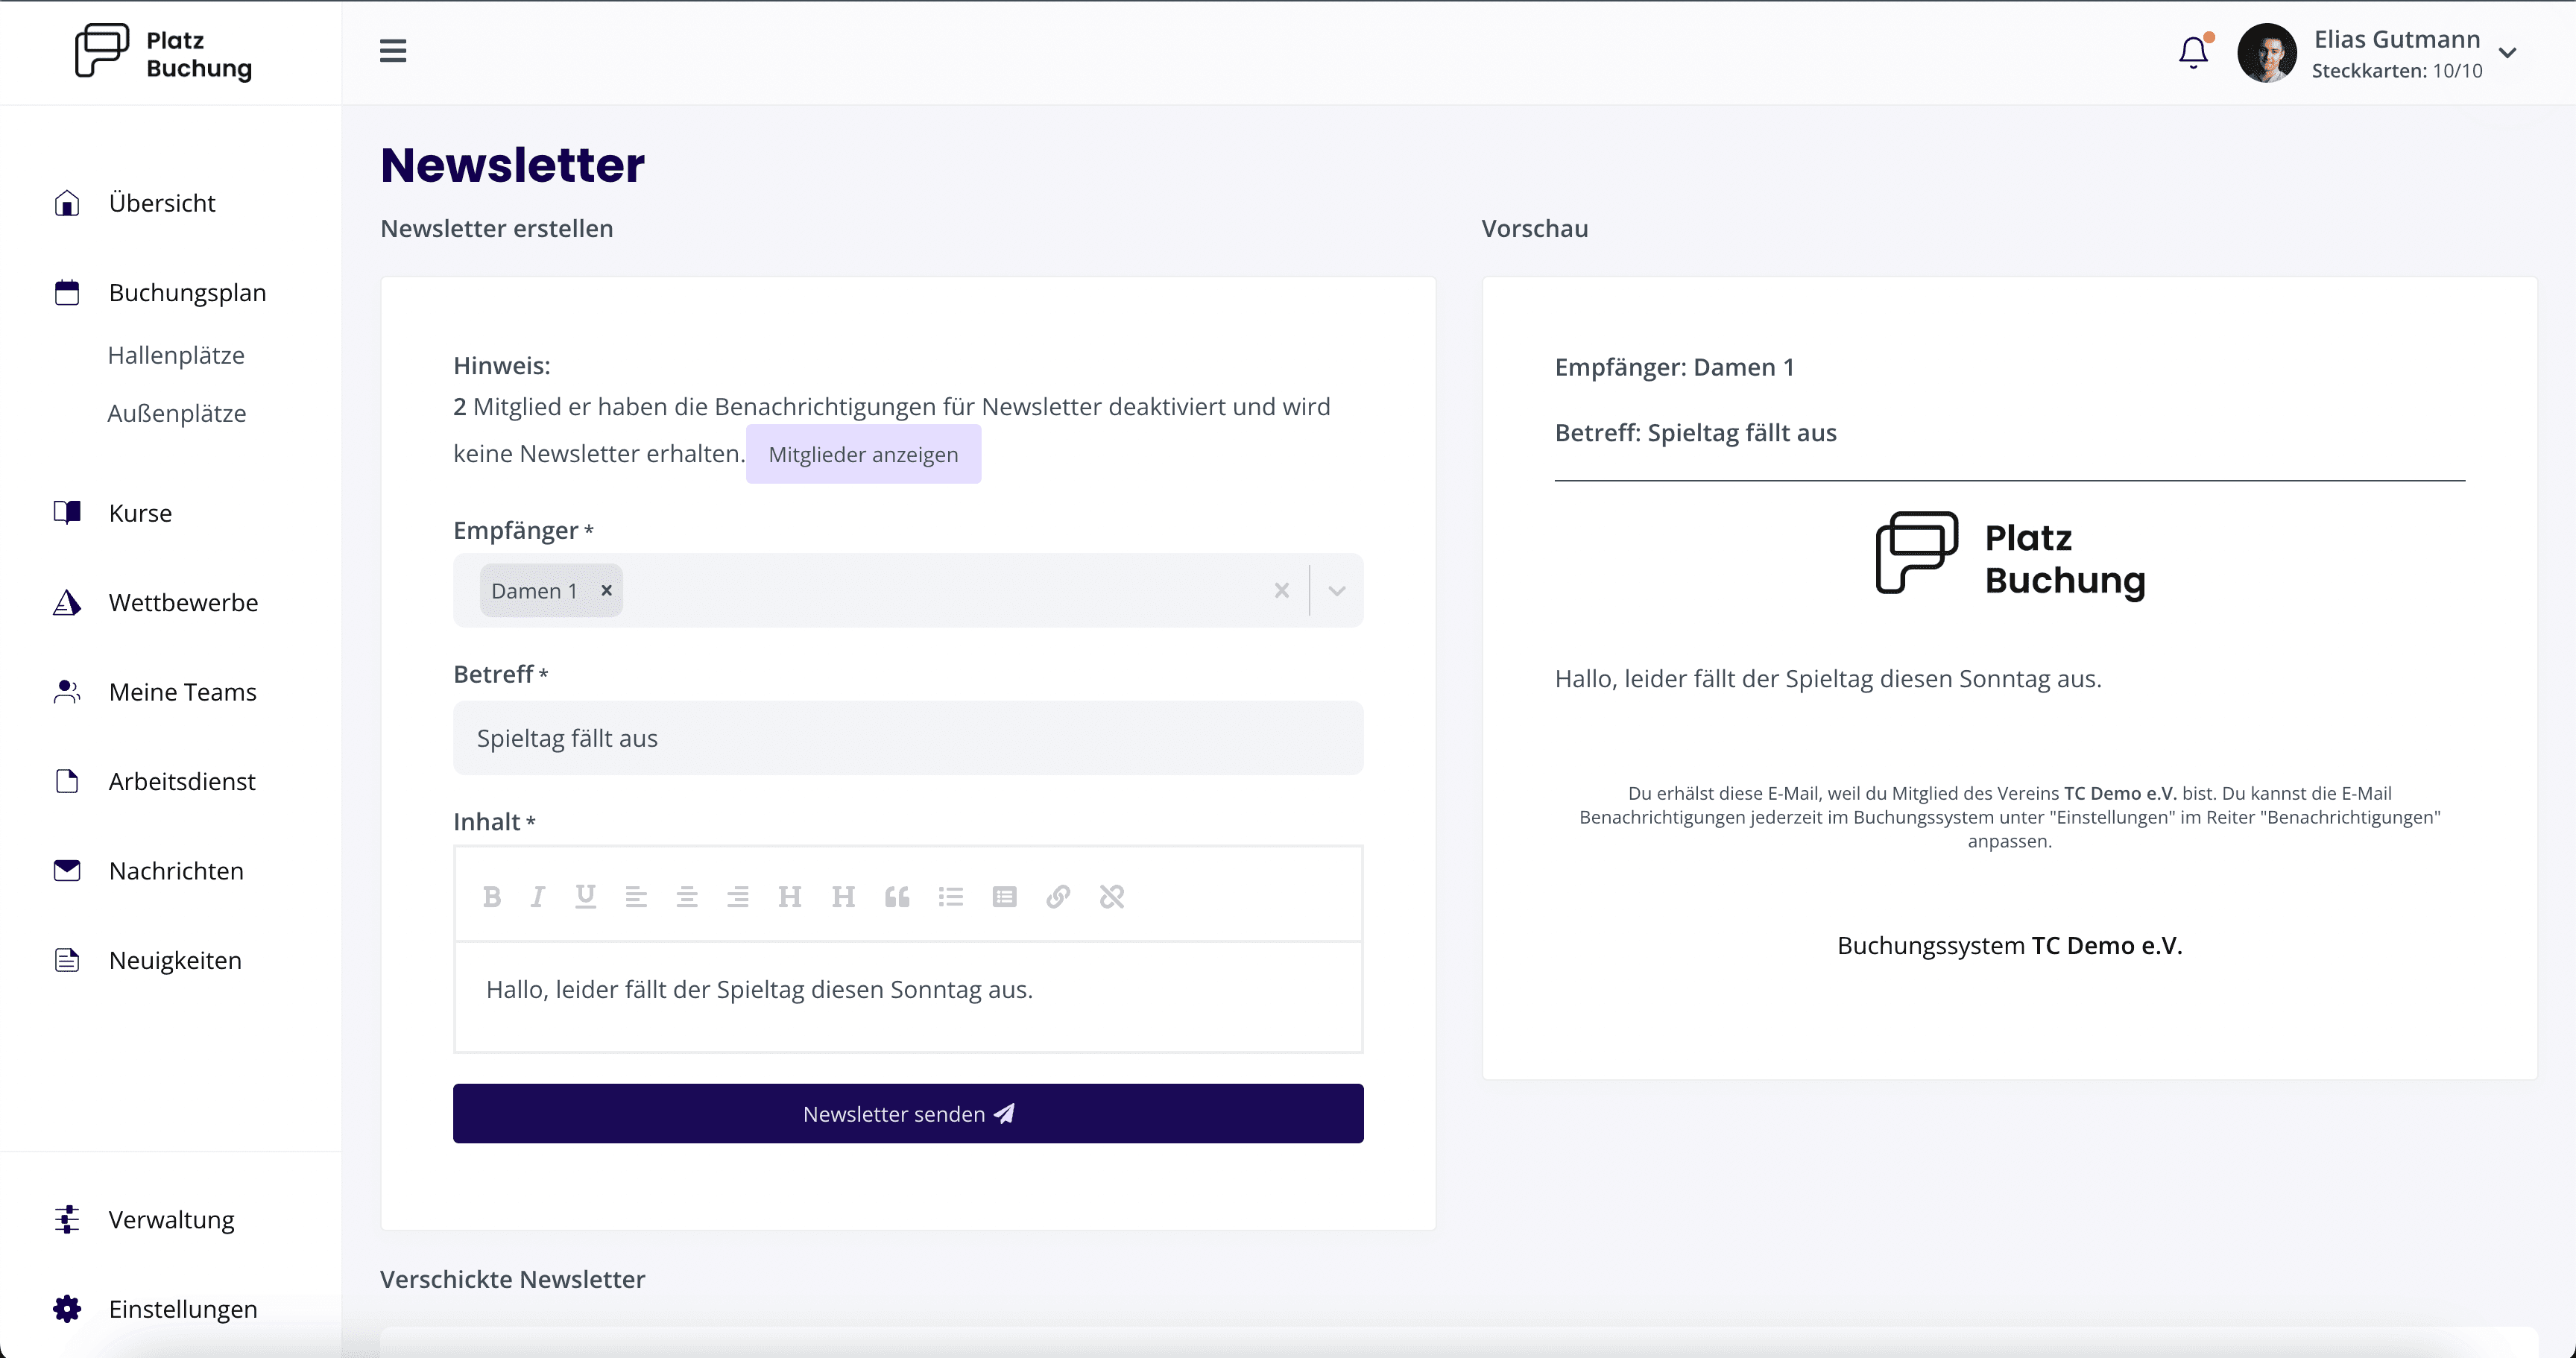Align text left in the editor
Image resolution: width=2576 pixels, height=1358 pixels.
636,897
